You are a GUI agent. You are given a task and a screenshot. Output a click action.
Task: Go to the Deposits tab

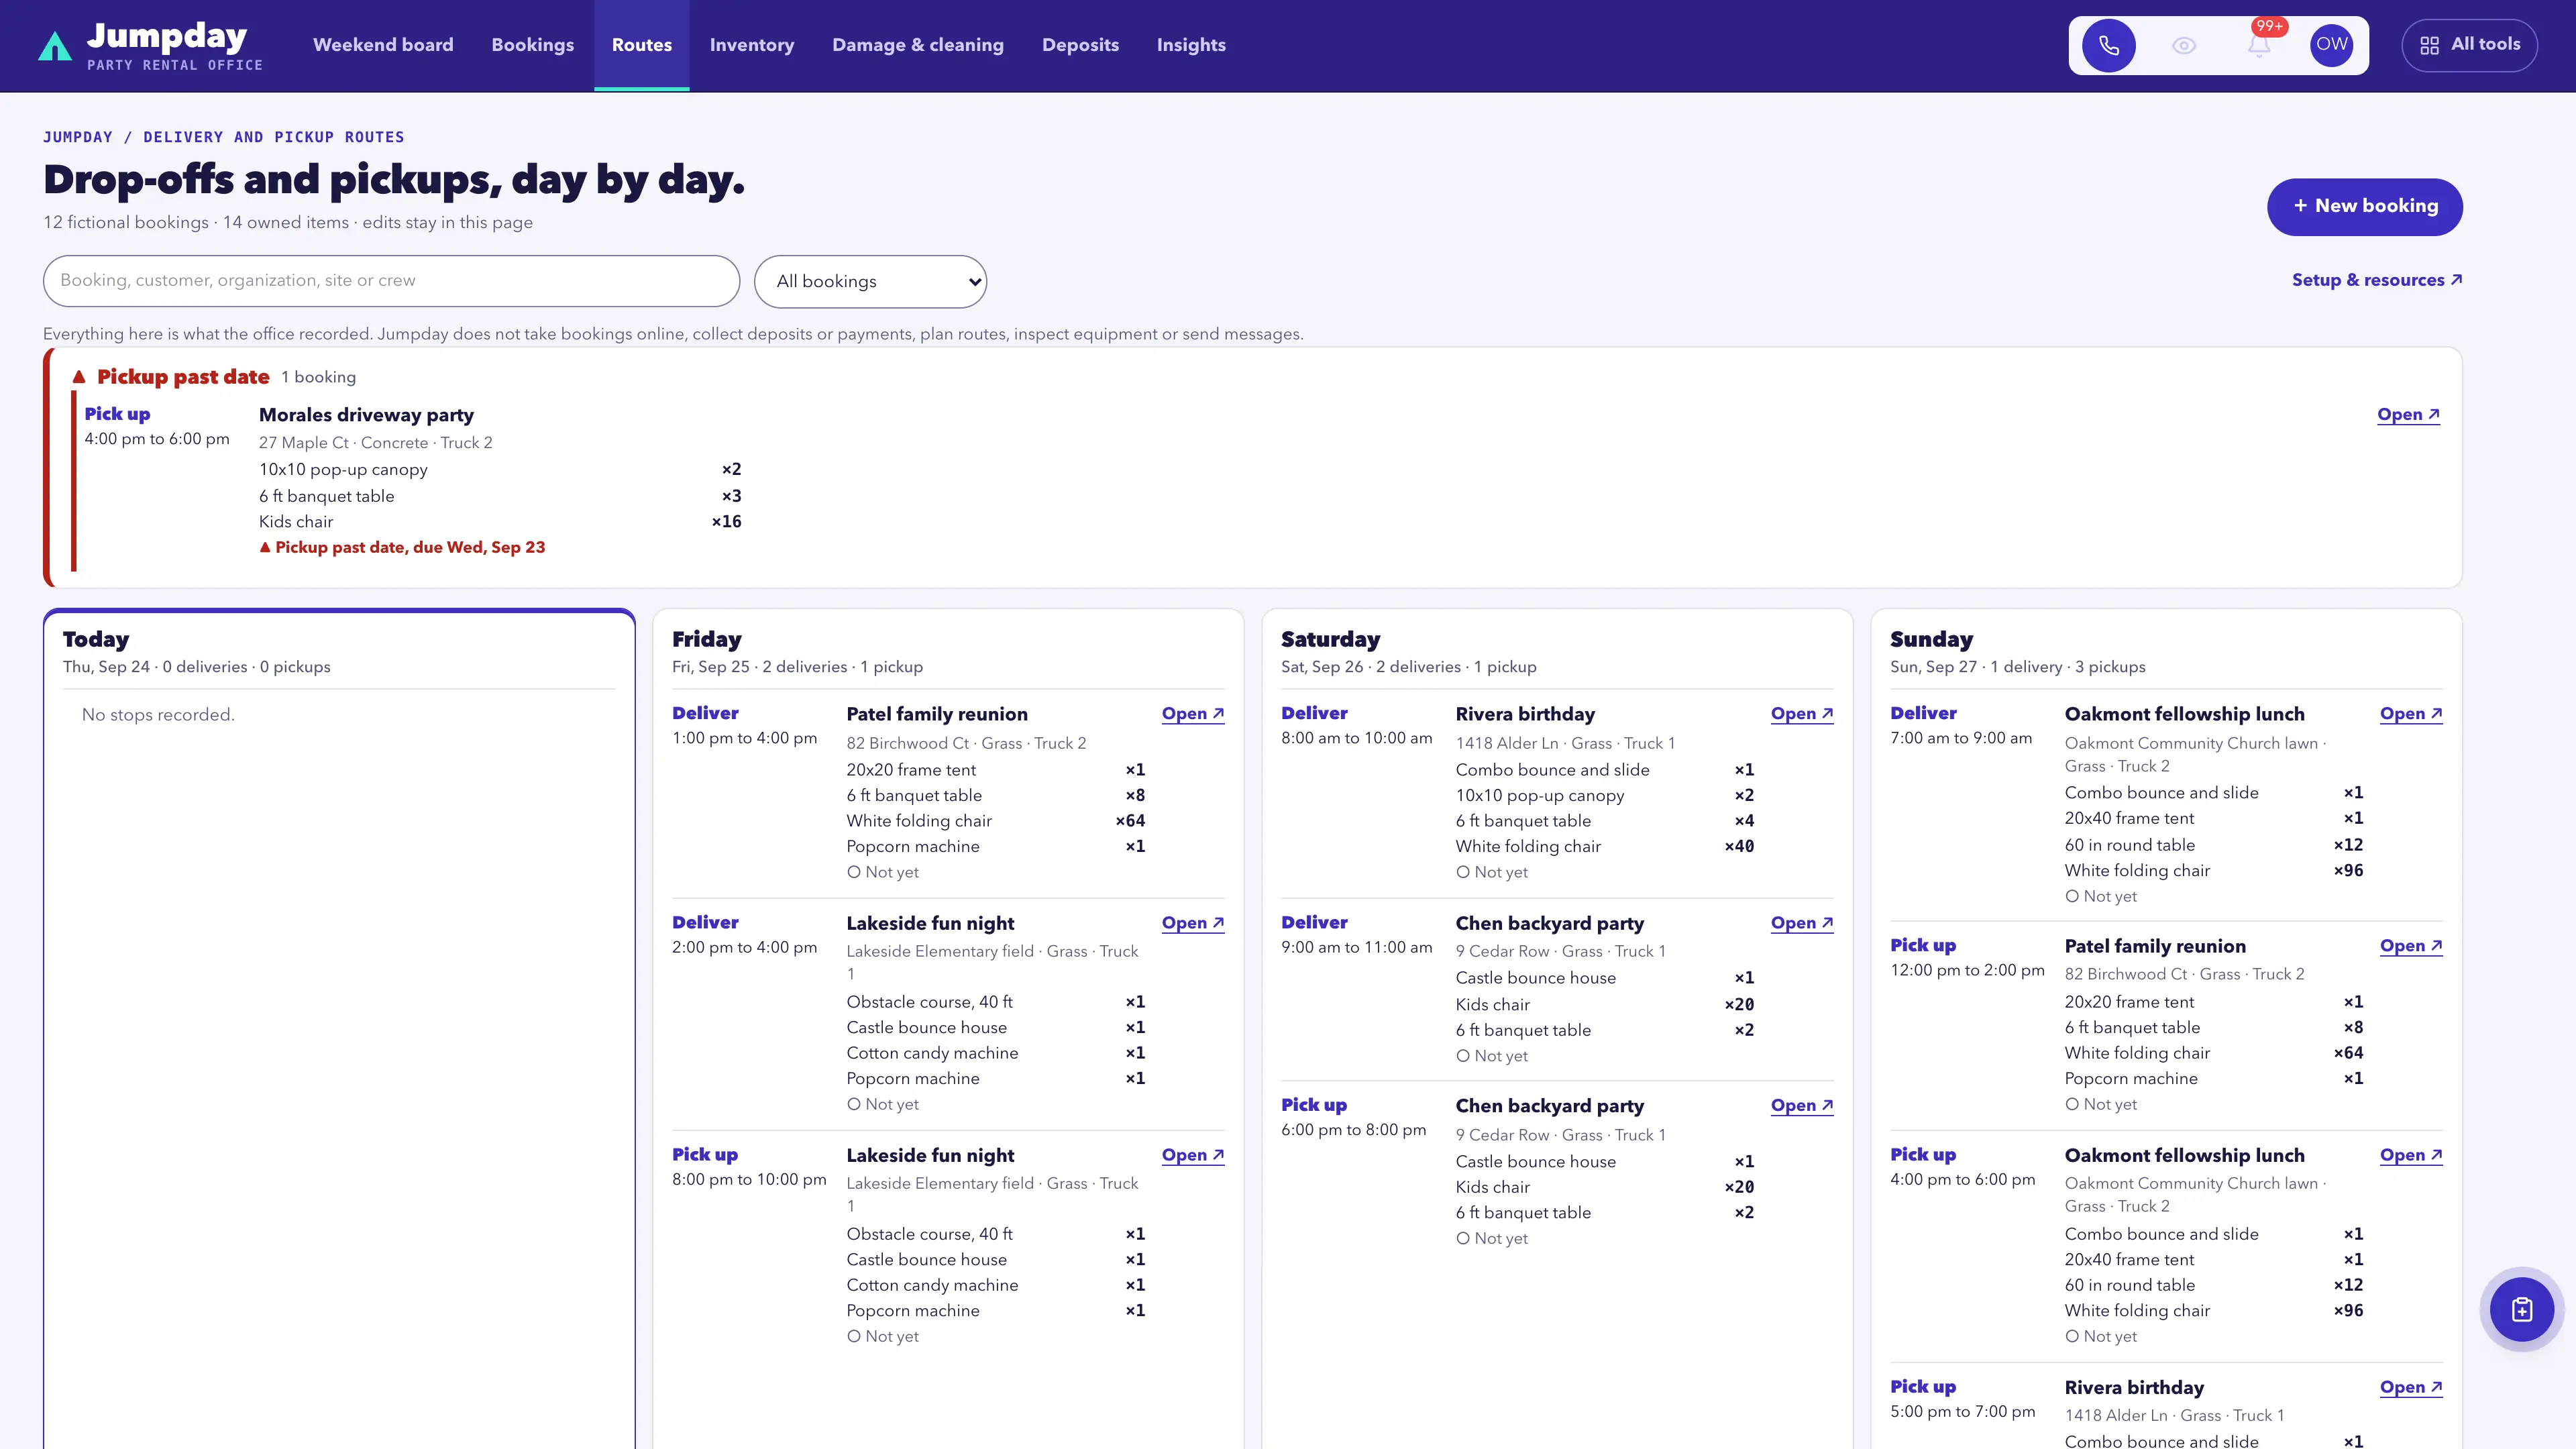(1080, 45)
